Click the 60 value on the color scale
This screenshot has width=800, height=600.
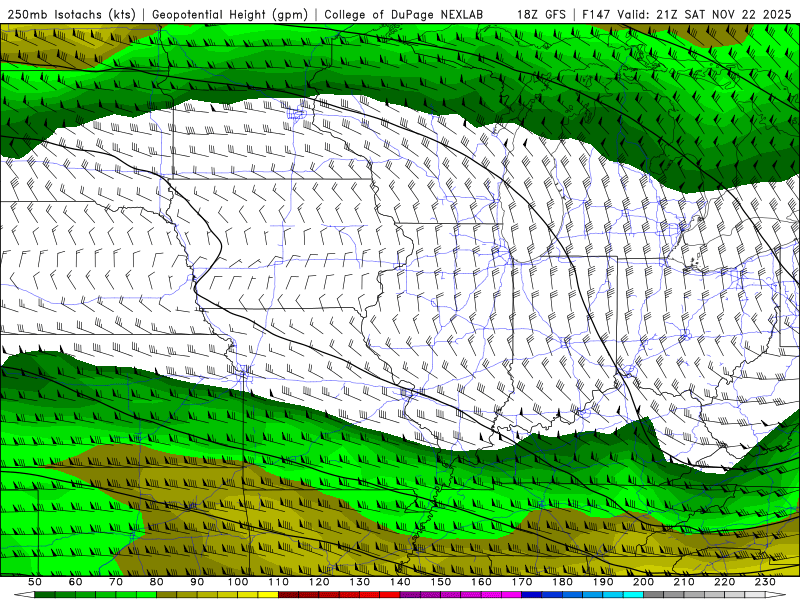point(76,582)
